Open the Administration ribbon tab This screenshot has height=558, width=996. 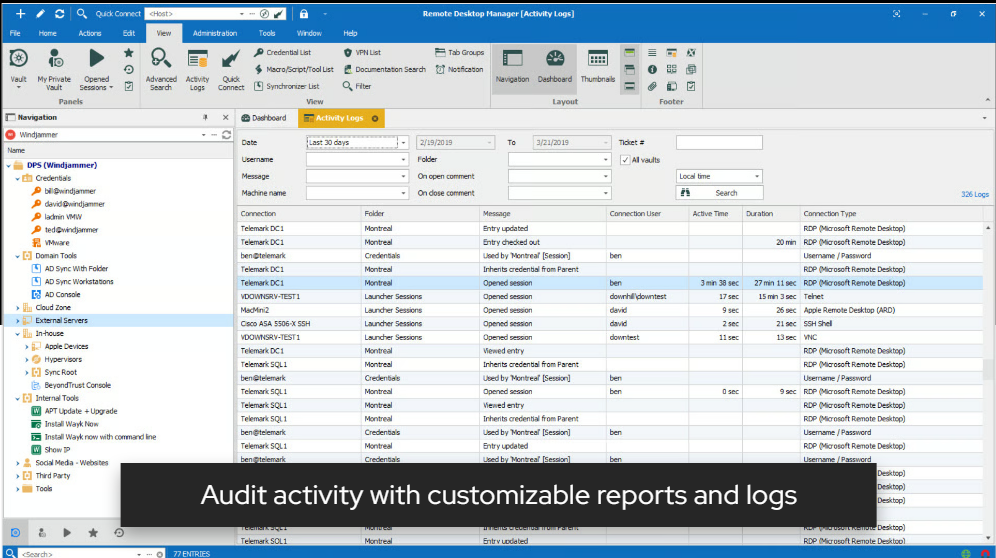tap(215, 33)
